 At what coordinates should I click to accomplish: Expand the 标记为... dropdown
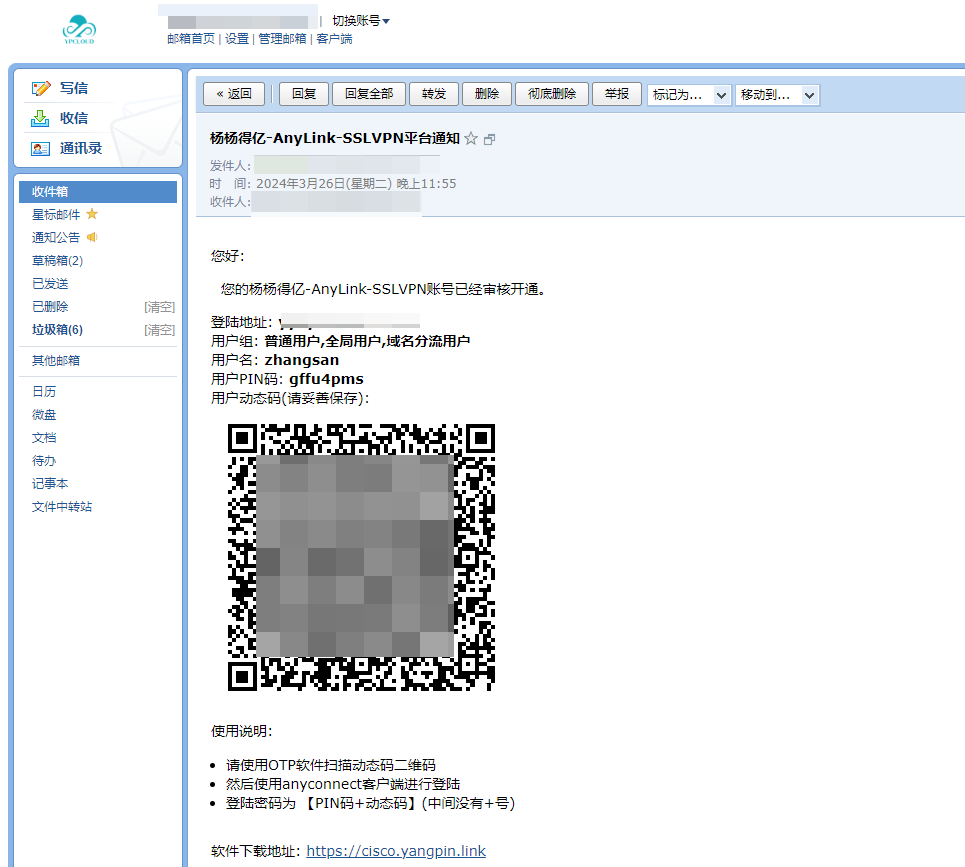689,95
